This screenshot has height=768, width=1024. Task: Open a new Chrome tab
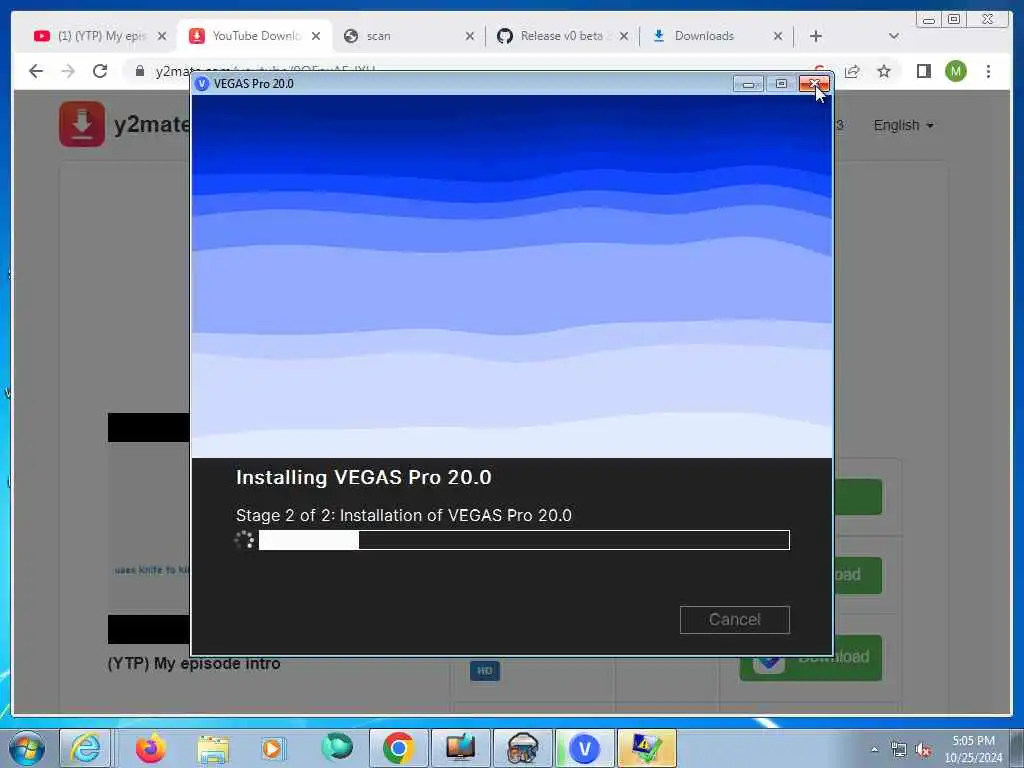click(816, 36)
